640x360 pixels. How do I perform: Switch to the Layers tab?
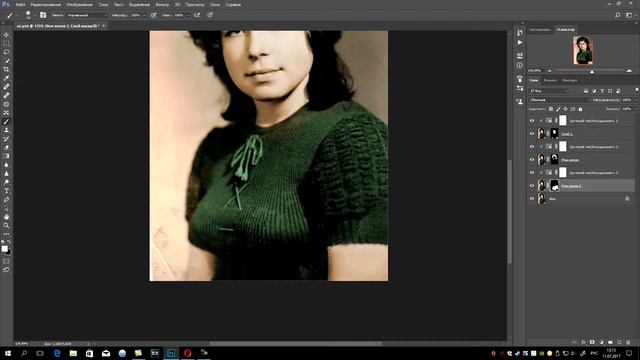point(533,80)
